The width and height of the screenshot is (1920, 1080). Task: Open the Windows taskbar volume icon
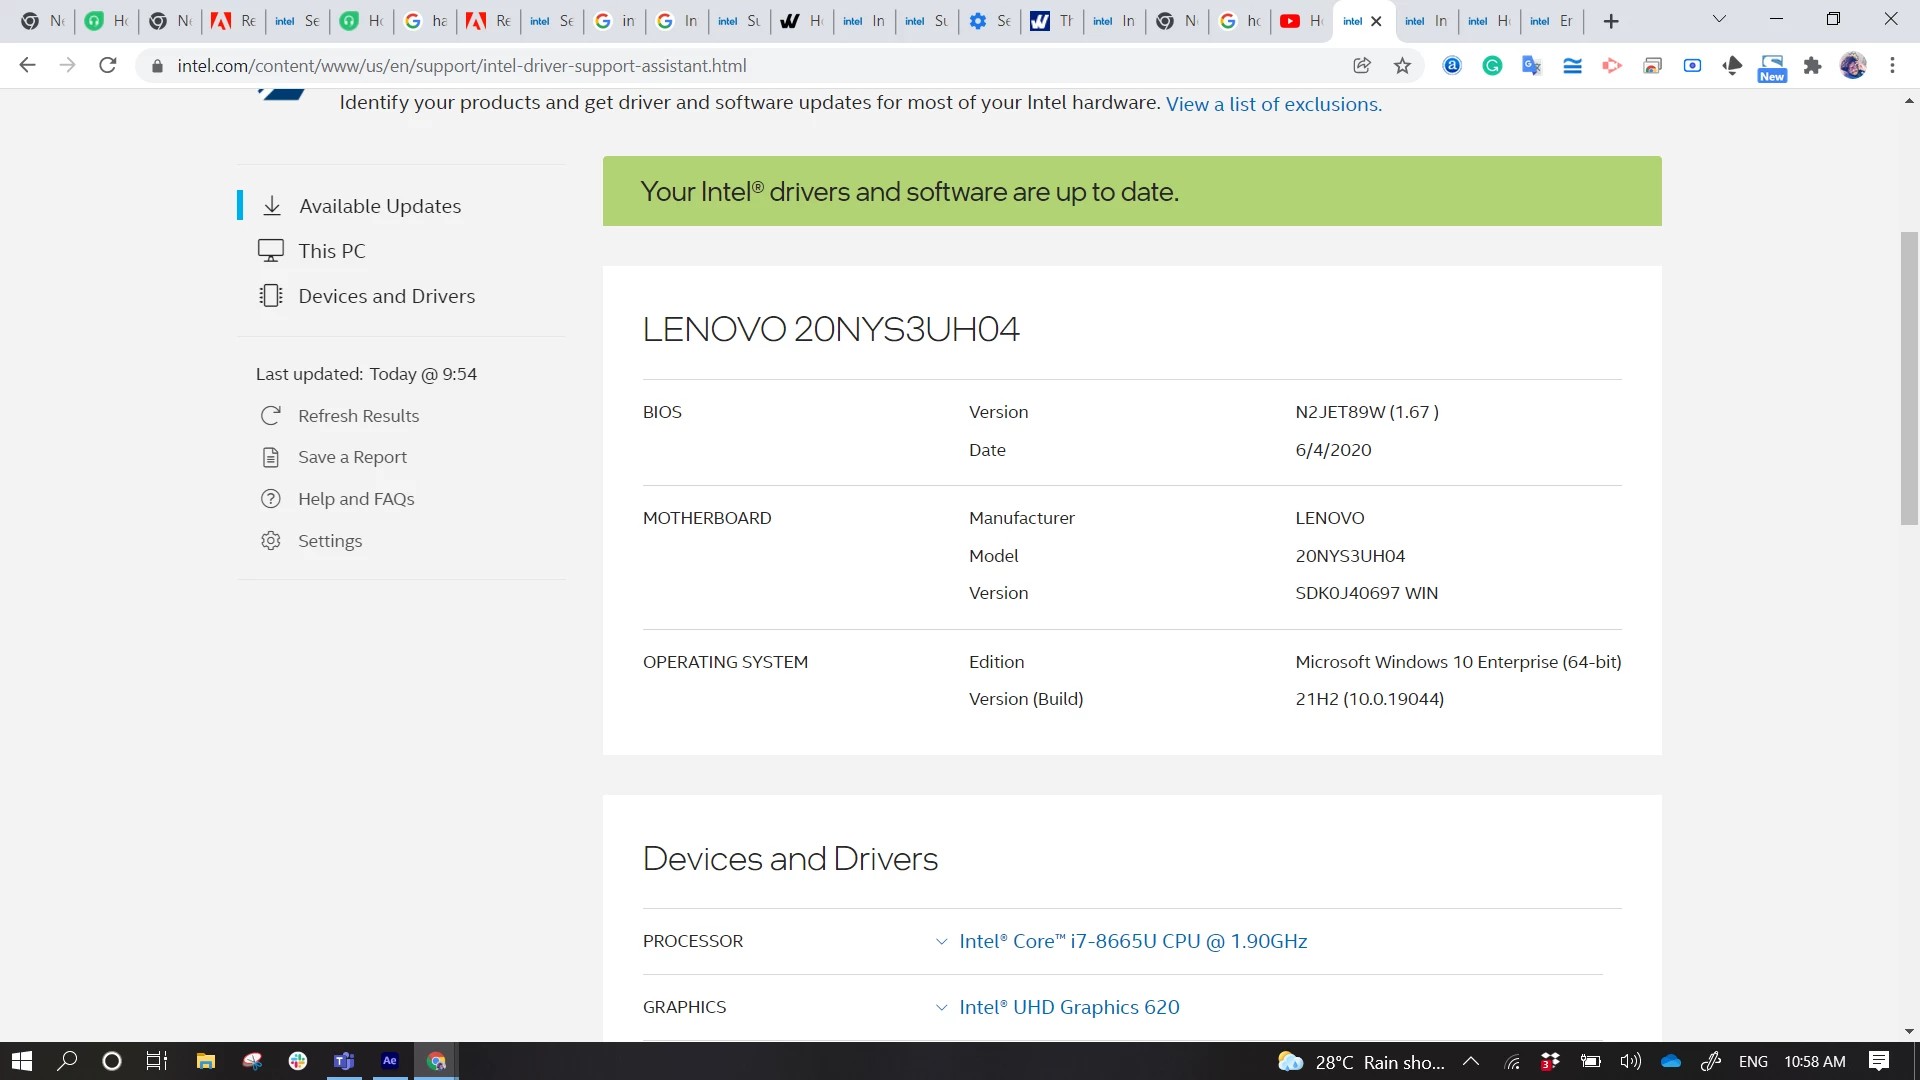[1630, 1061]
